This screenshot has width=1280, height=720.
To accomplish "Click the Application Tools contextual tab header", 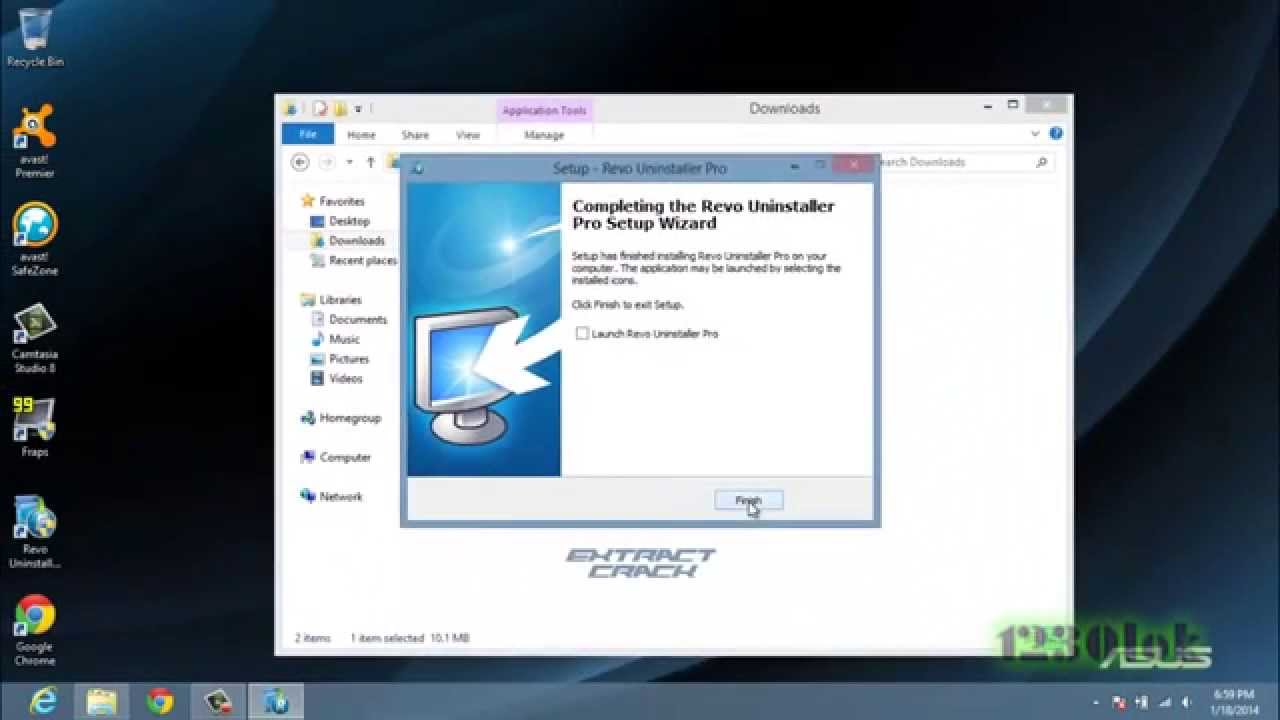I will pos(544,111).
